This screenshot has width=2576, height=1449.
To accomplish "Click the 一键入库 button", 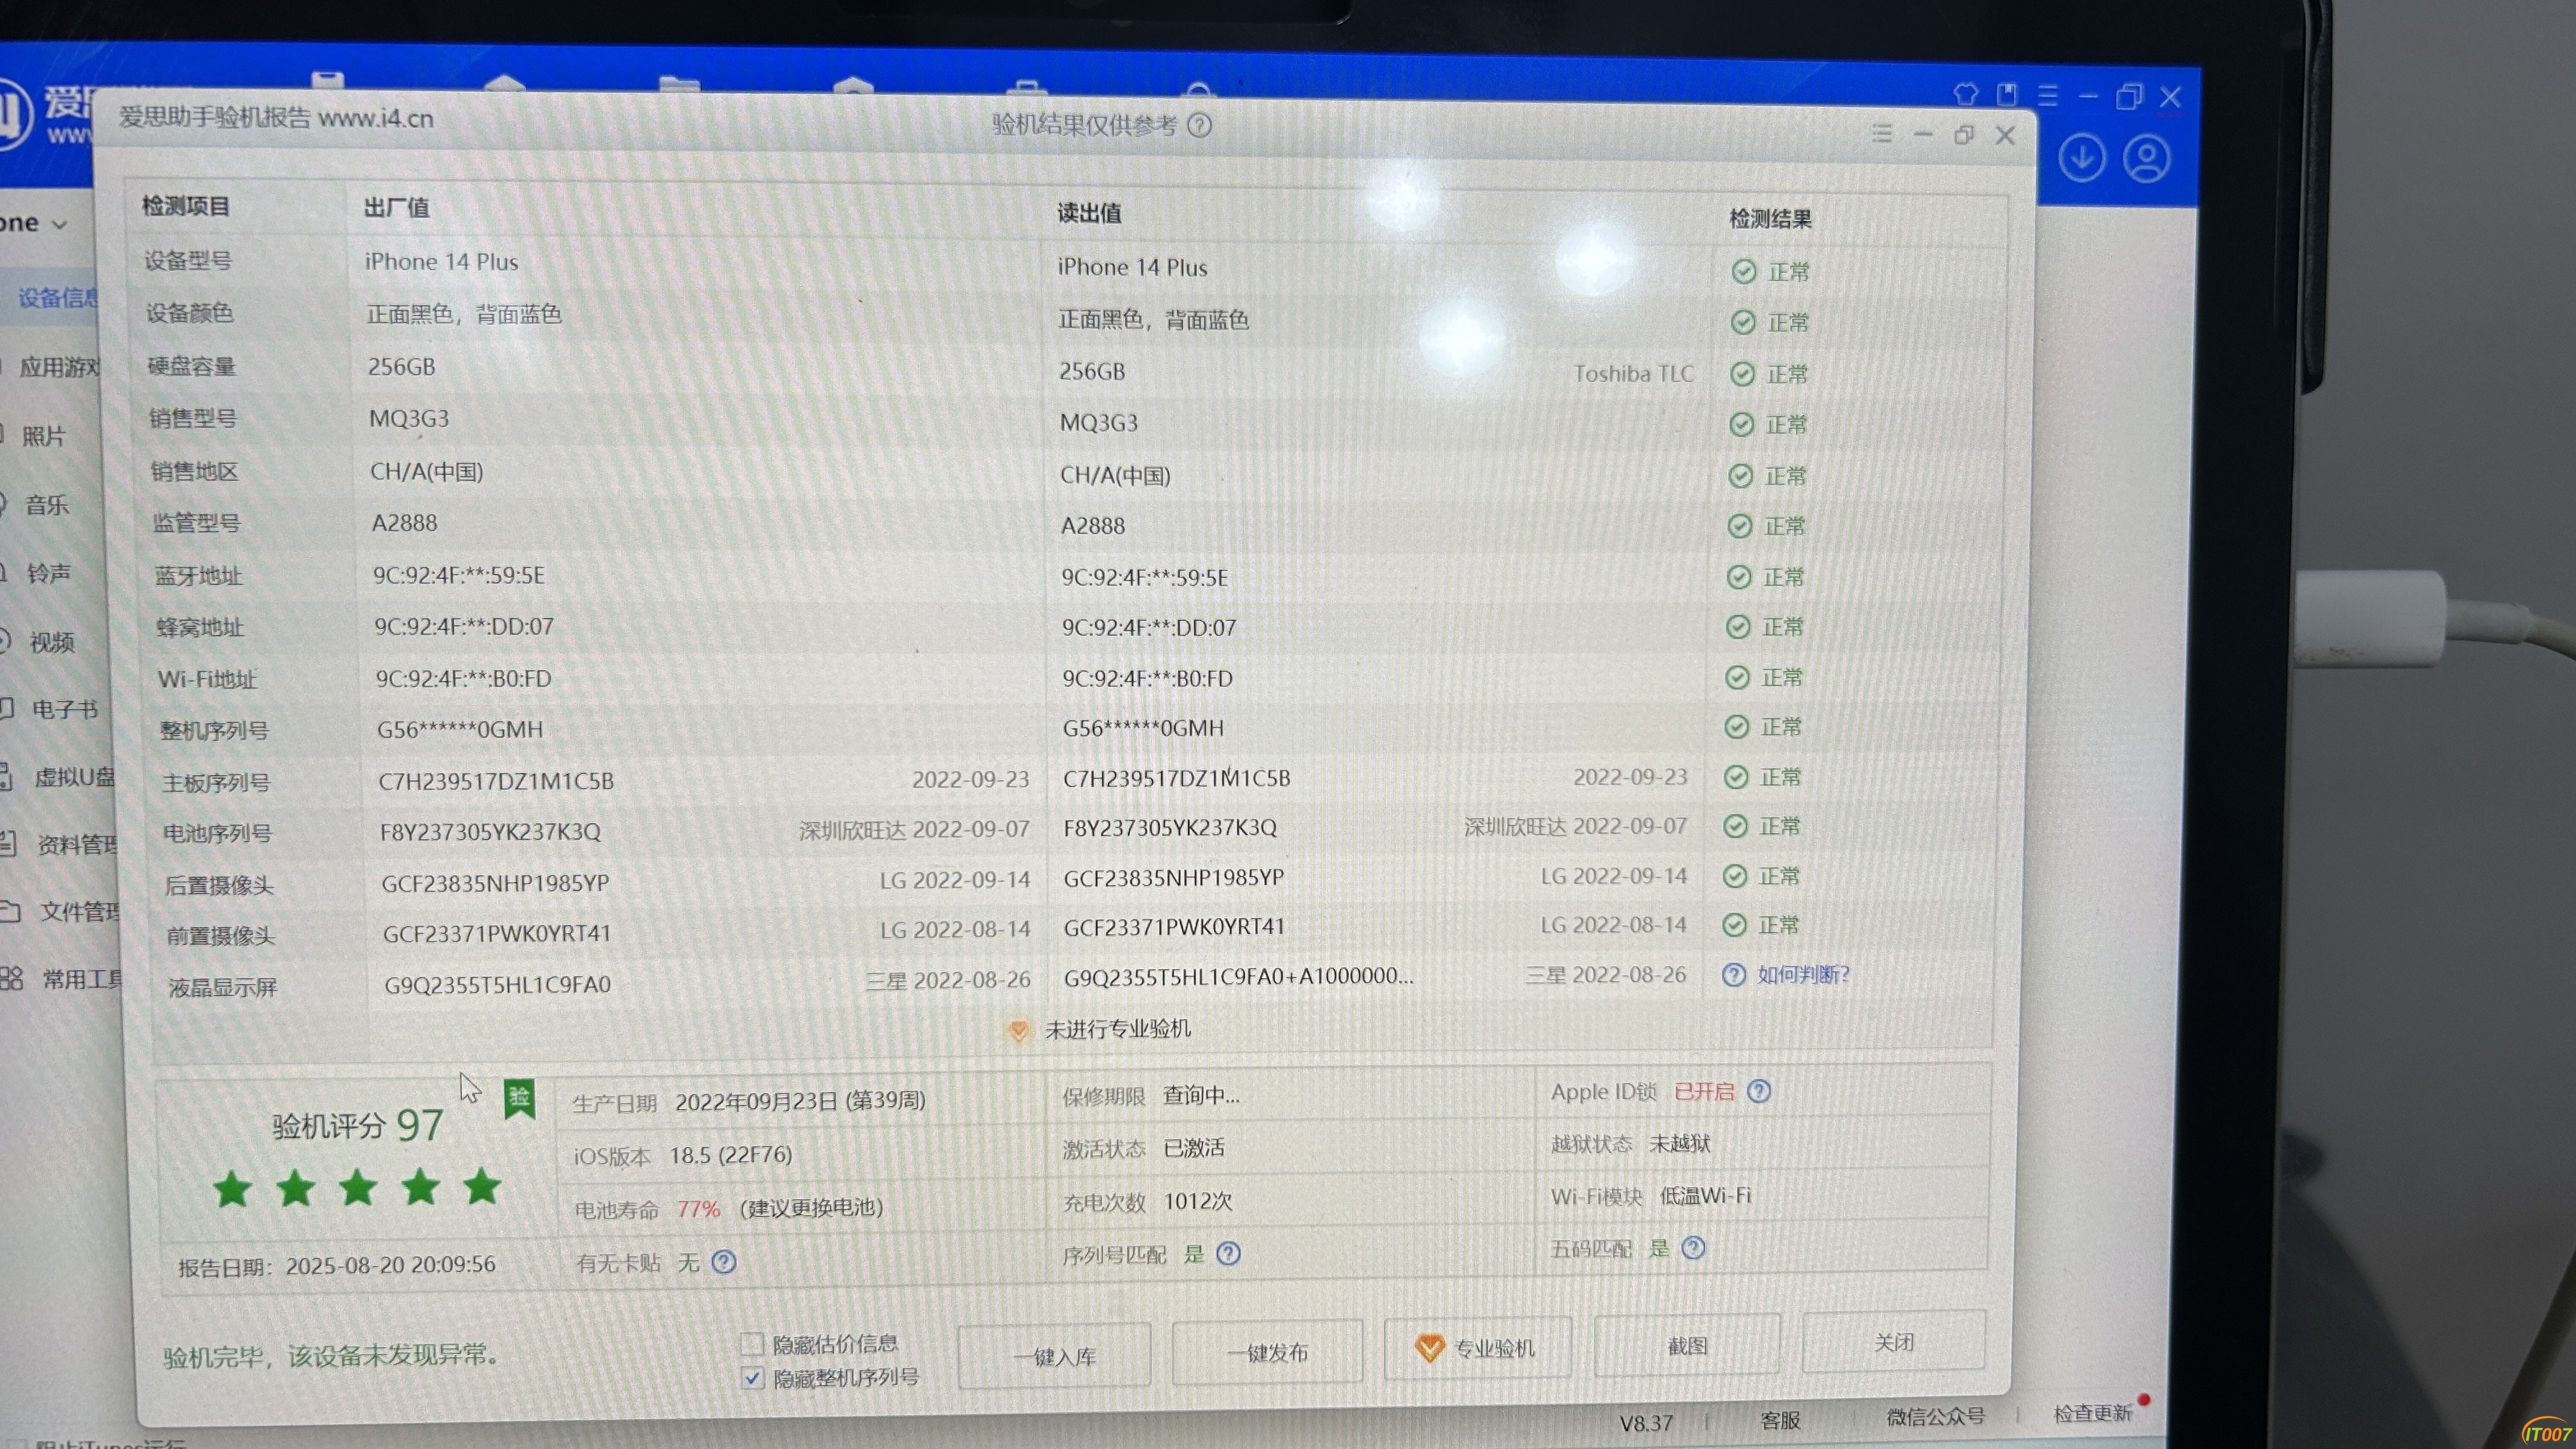I will click(x=1054, y=1356).
